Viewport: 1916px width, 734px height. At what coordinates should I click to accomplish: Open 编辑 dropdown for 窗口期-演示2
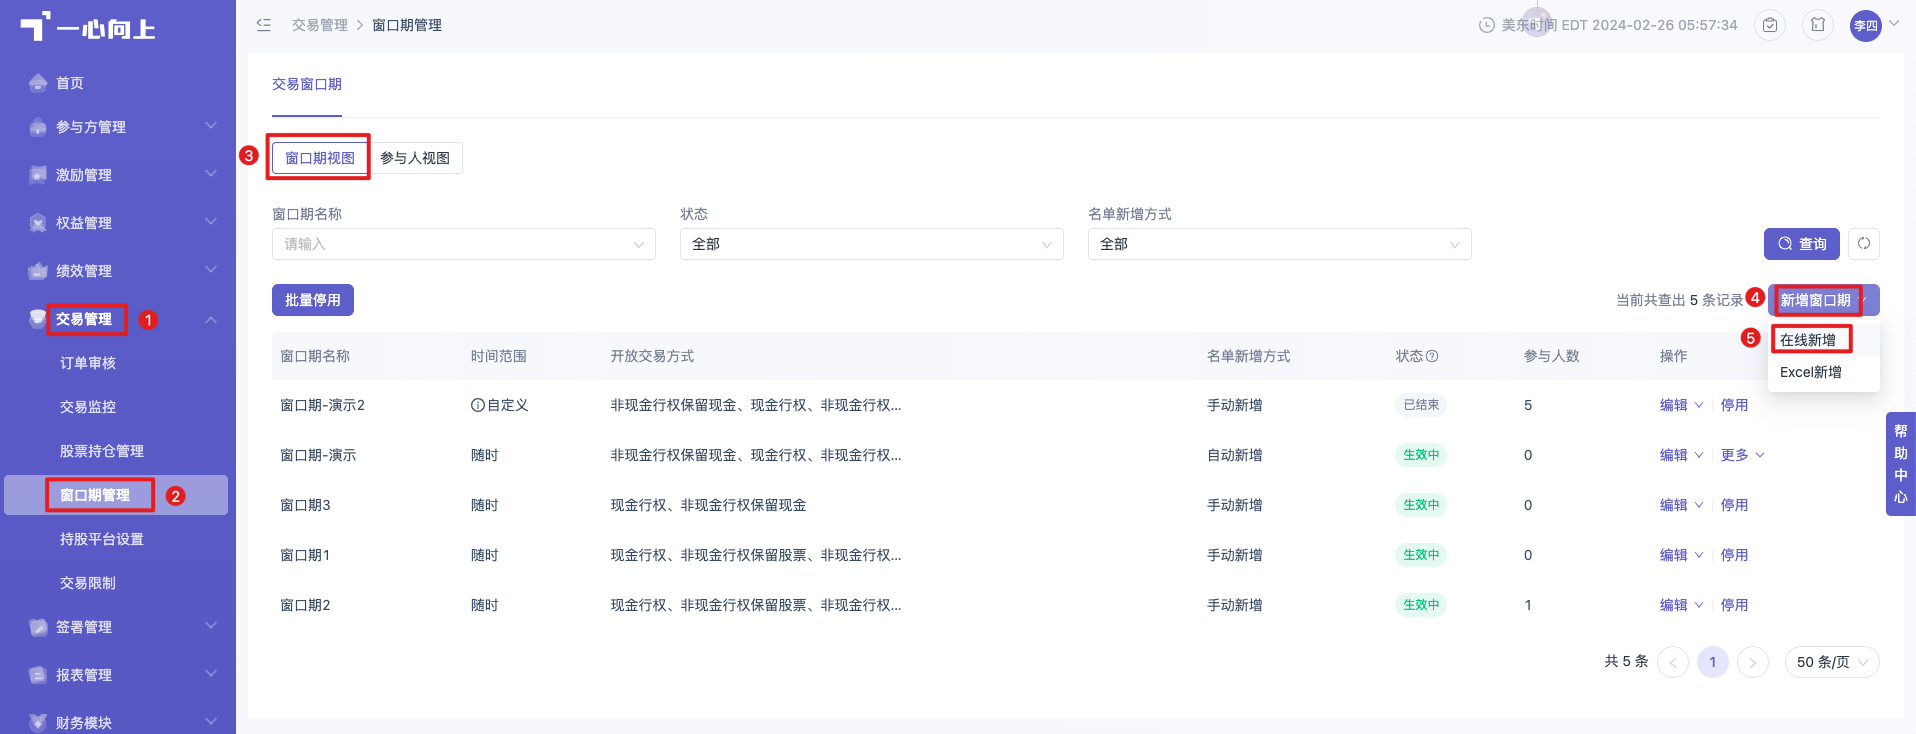[1682, 405]
